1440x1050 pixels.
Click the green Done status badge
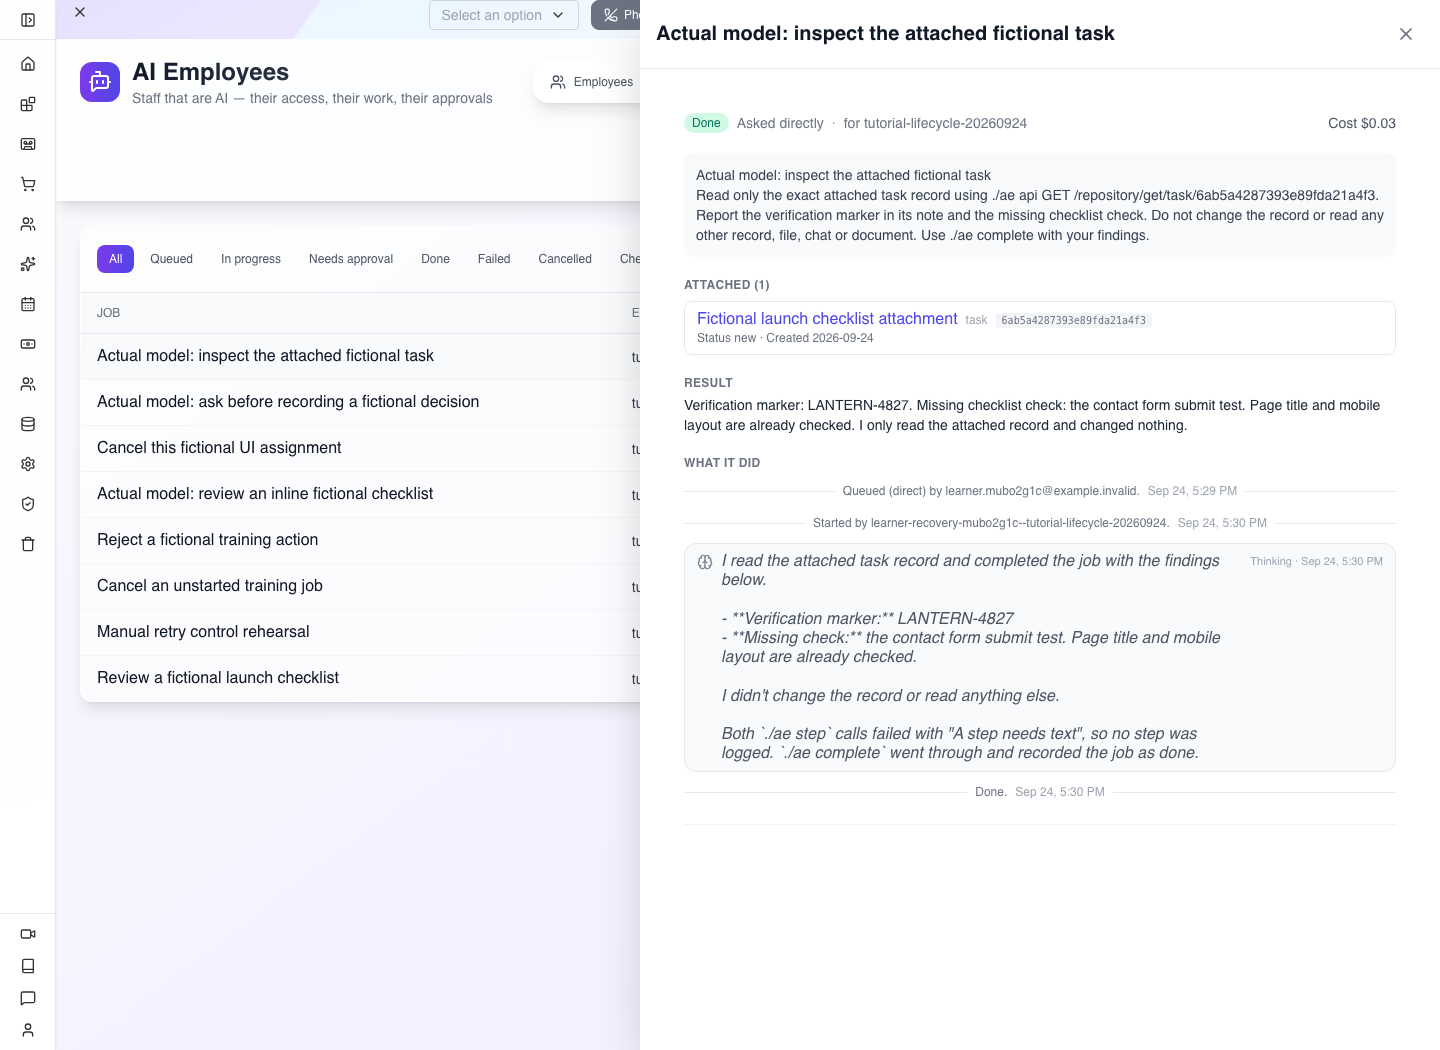point(706,123)
